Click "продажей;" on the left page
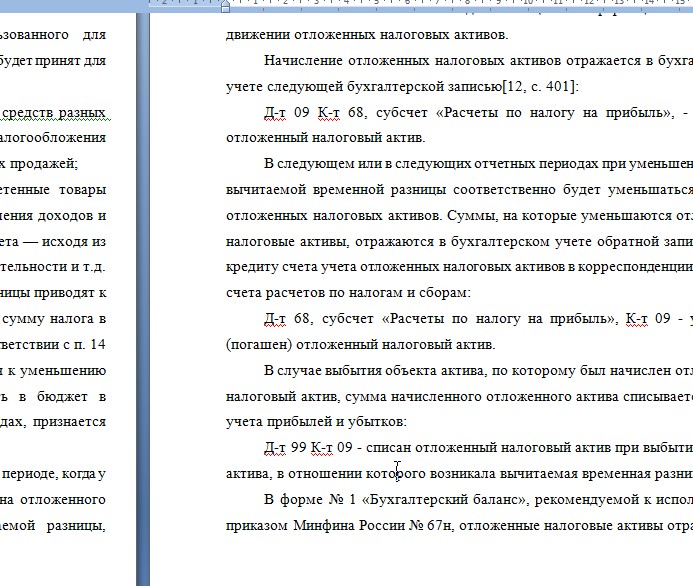This screenshot has width=693, height=586. click(x=44, y=164)
